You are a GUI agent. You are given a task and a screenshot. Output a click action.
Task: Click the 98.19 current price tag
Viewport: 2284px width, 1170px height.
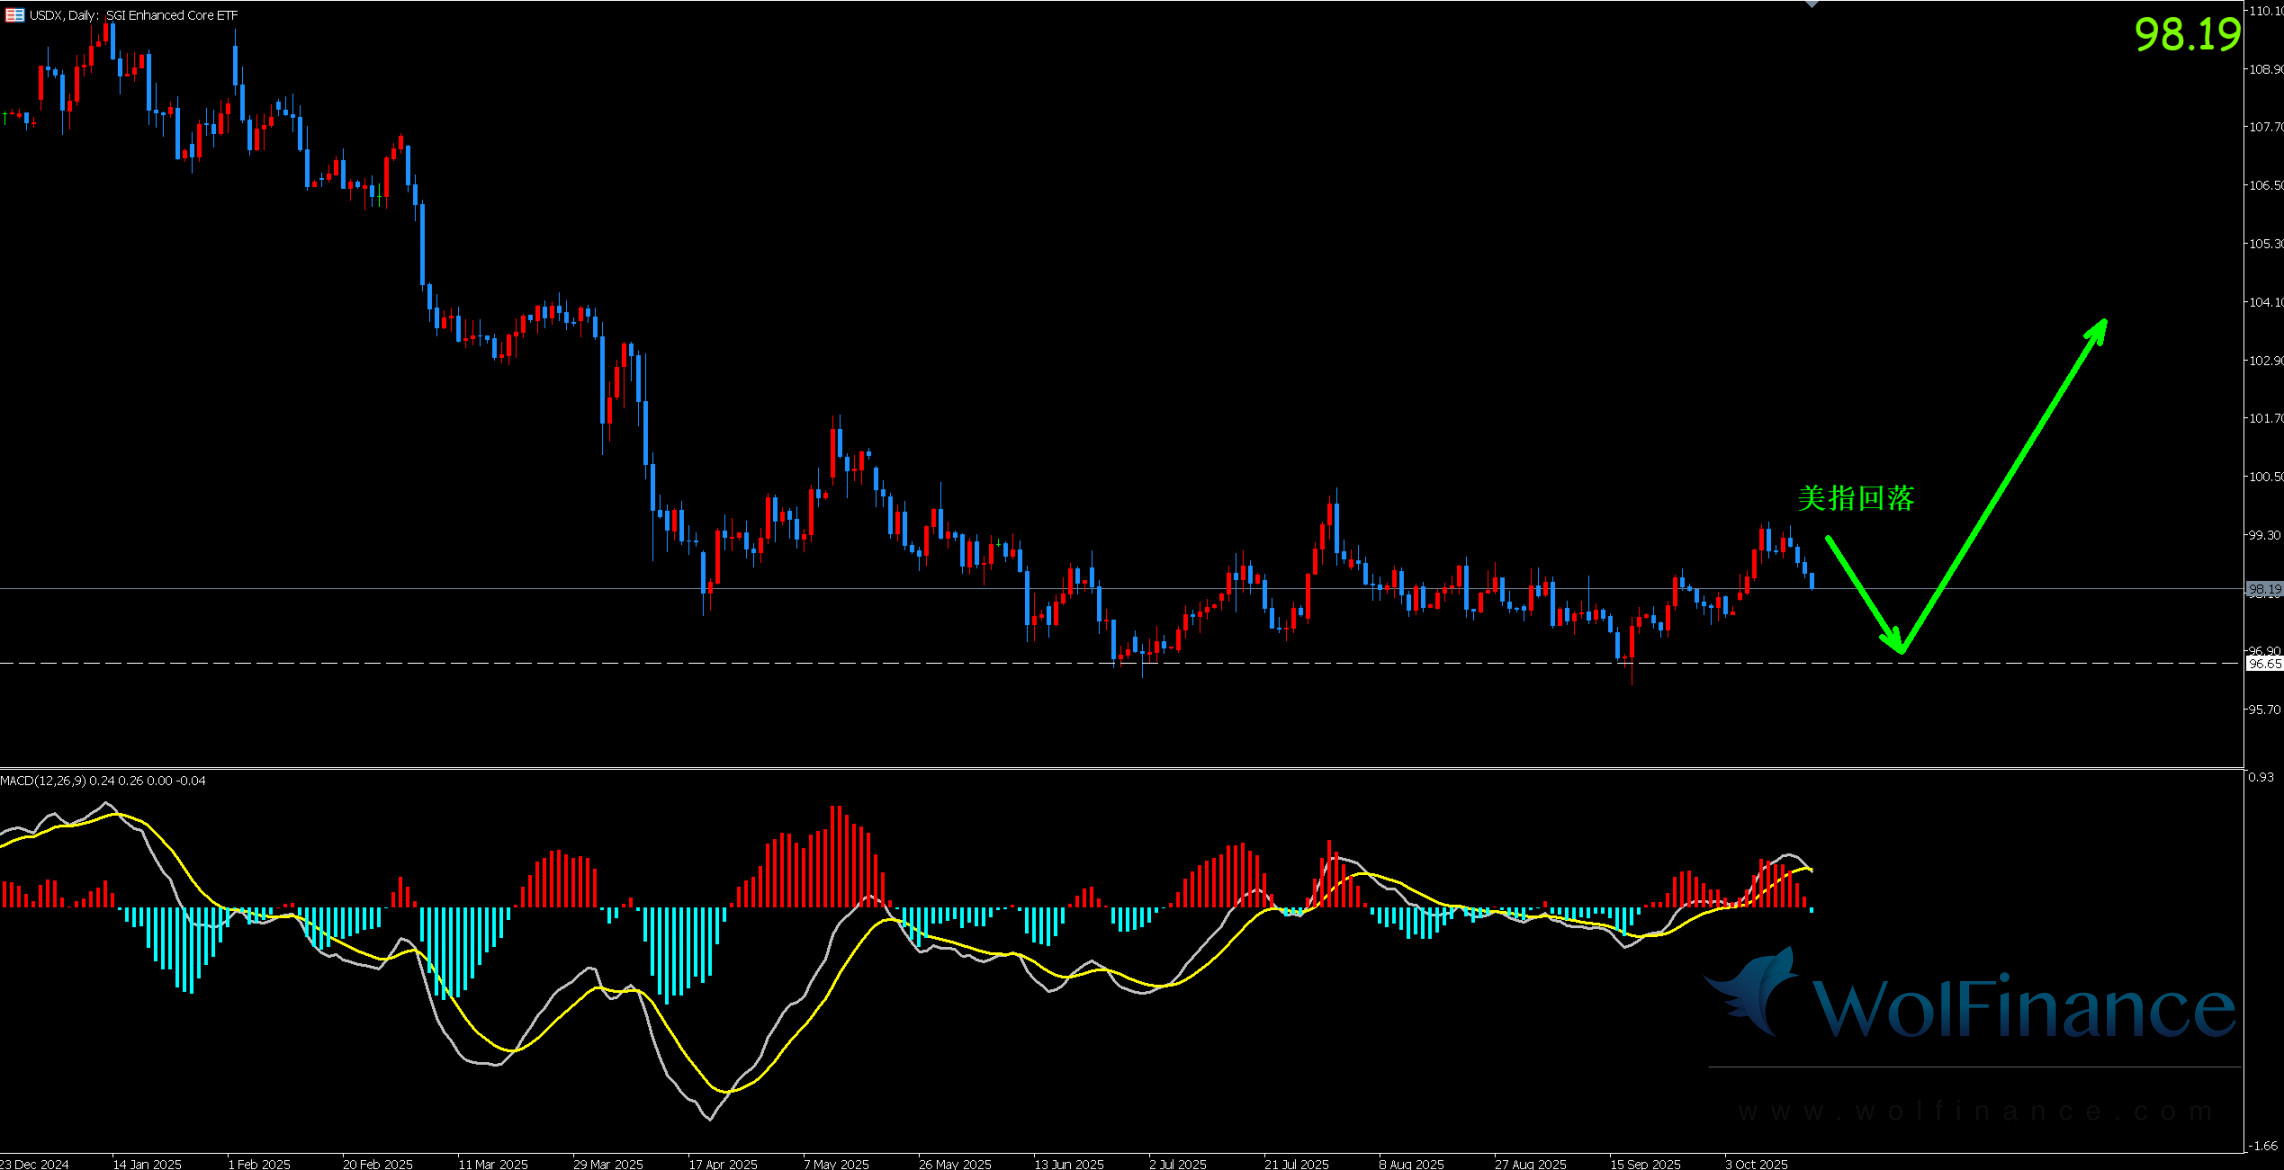(2264, 589)
